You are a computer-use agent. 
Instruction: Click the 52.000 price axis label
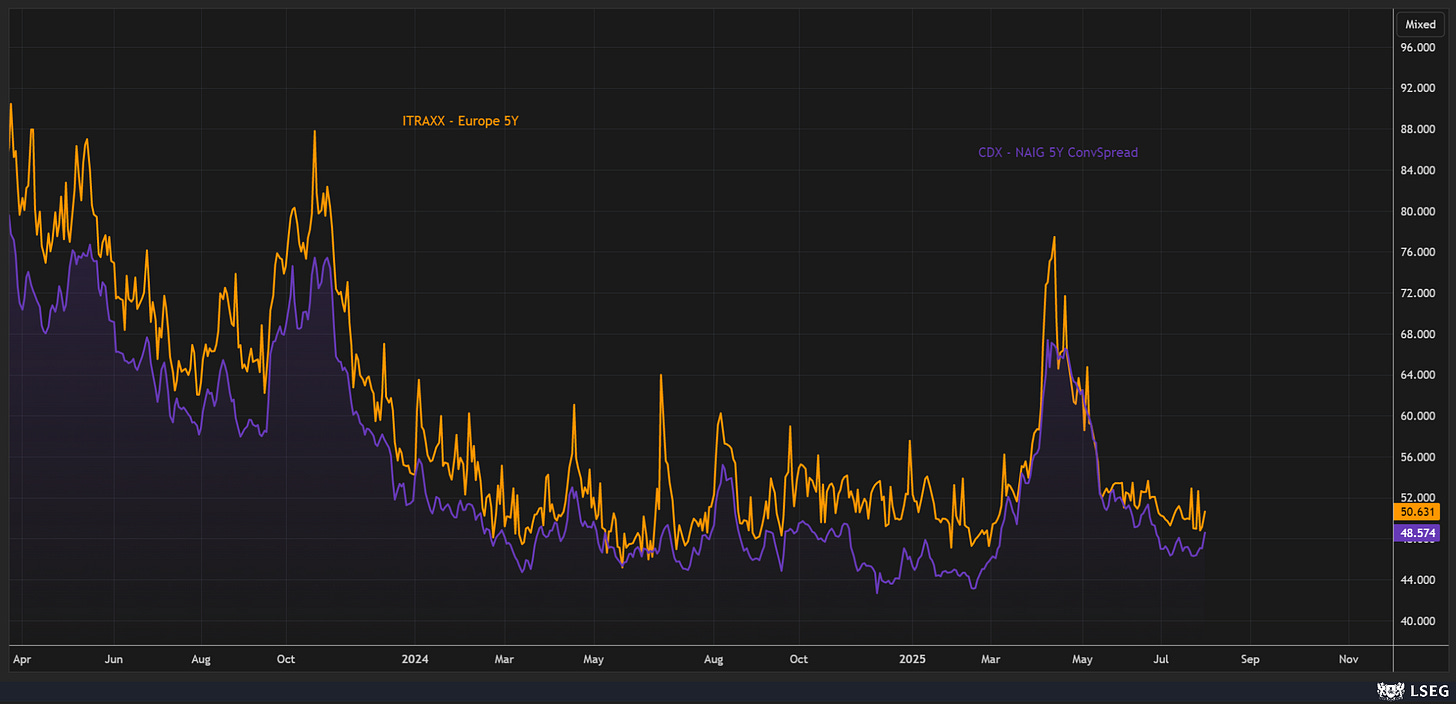pyautogui.click(x=1417, y=497)
